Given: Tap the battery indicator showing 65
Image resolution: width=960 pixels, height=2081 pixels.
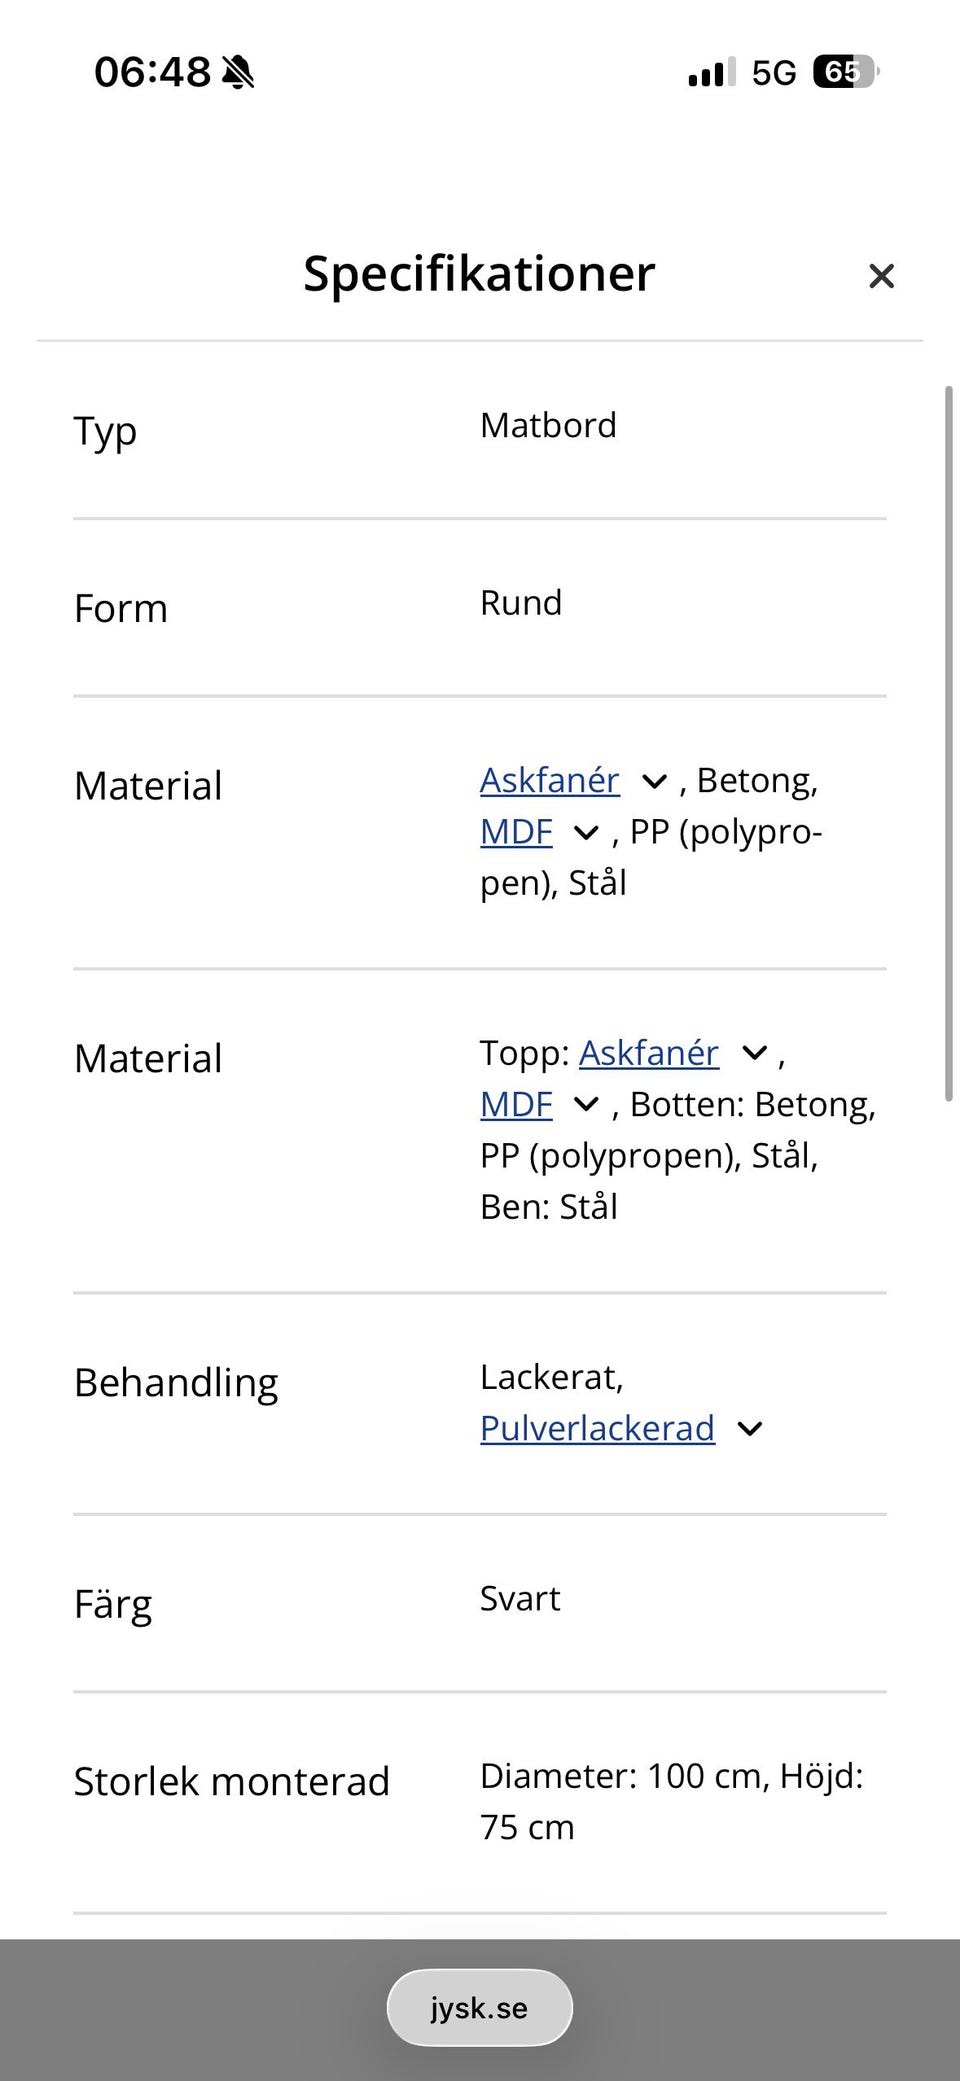Looking at the screenshot, I should point(846,72).
